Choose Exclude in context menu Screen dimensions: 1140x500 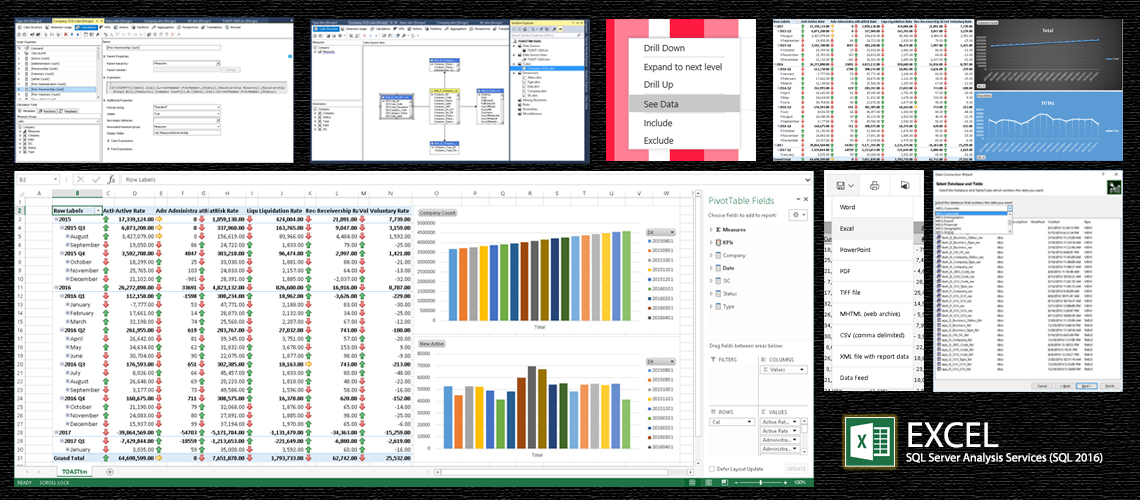659,140
